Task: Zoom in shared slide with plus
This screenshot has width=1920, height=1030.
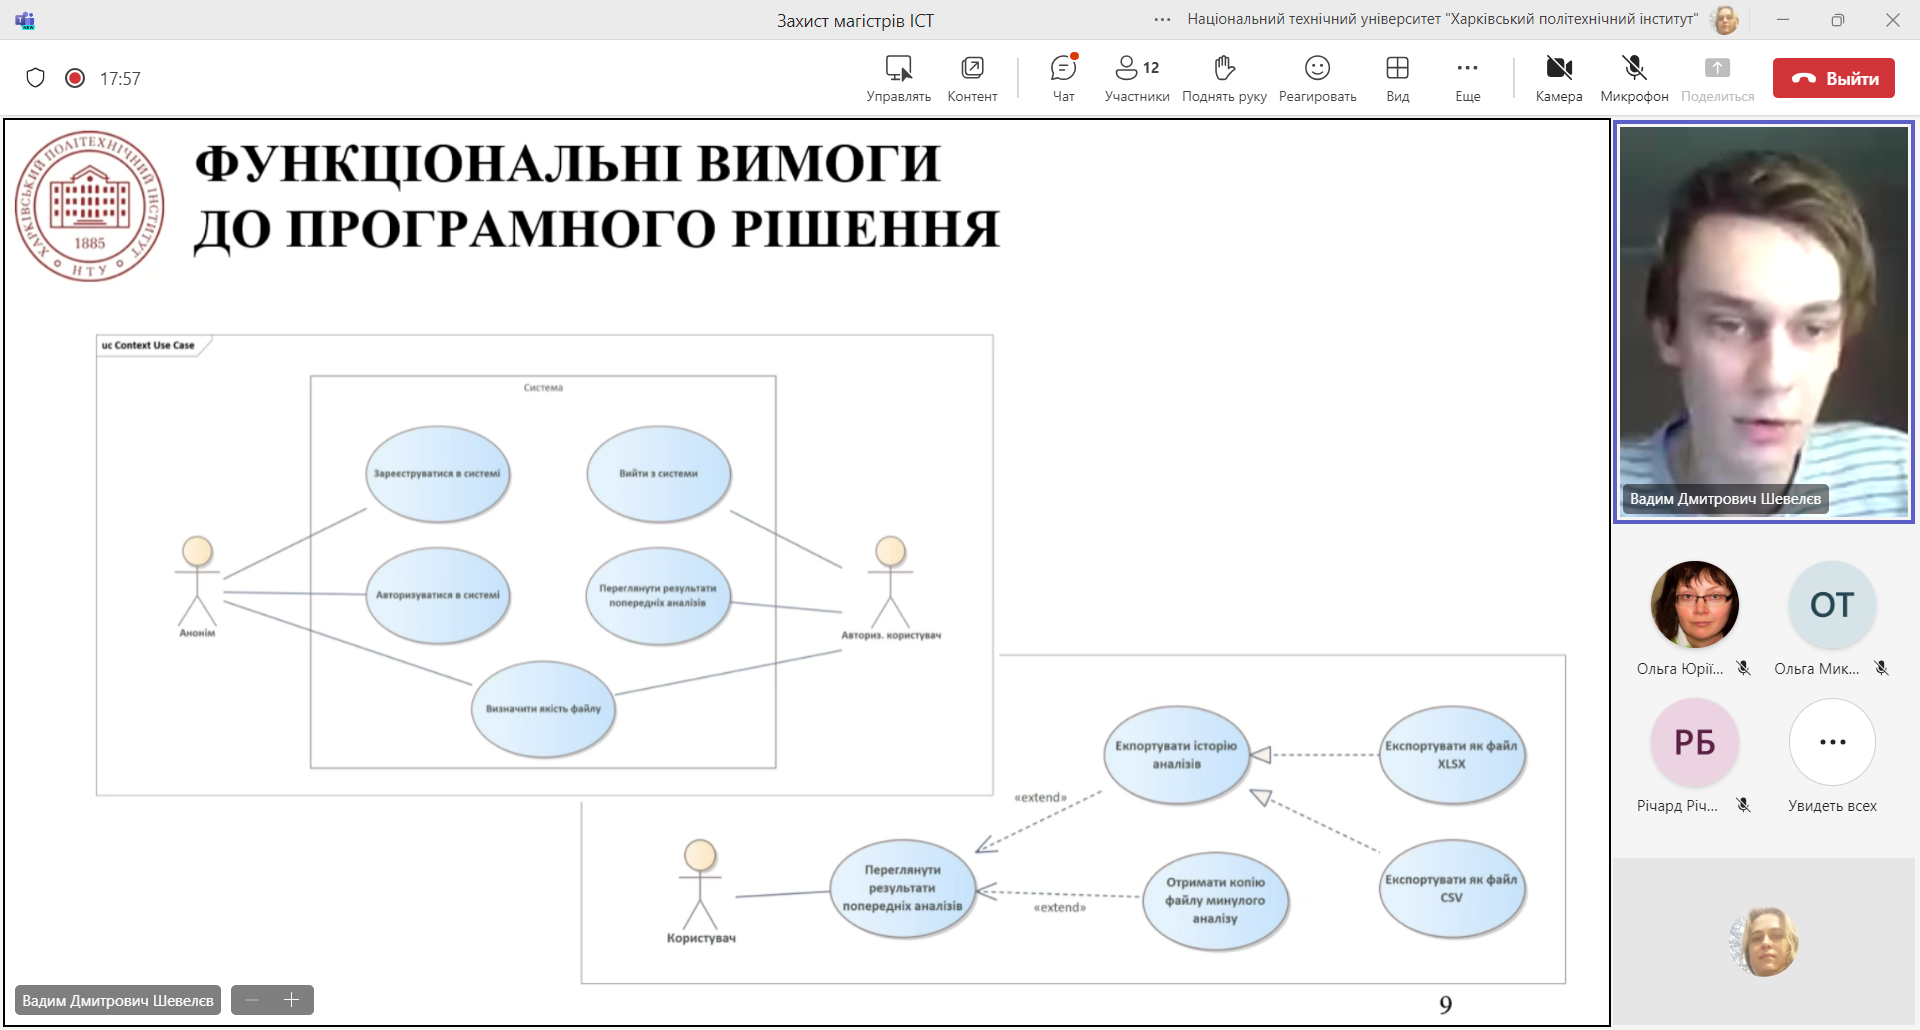Action: (x=292, y=1000)
